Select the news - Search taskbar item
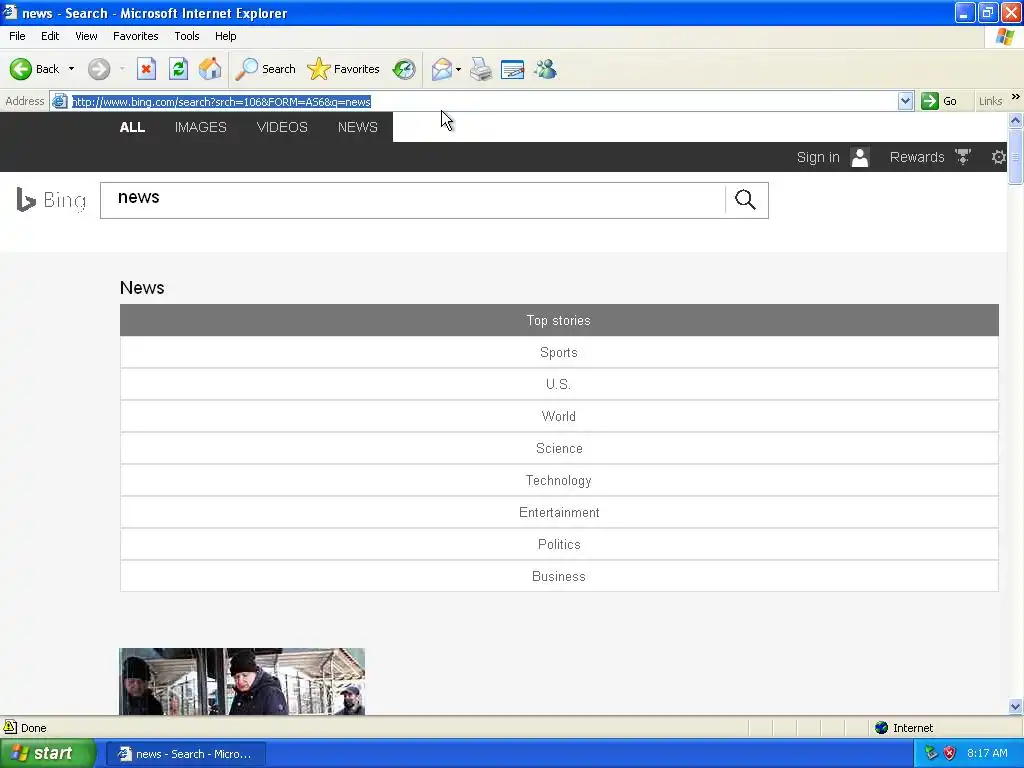This screenshot has width=1024, height=768. coord(185,754)
